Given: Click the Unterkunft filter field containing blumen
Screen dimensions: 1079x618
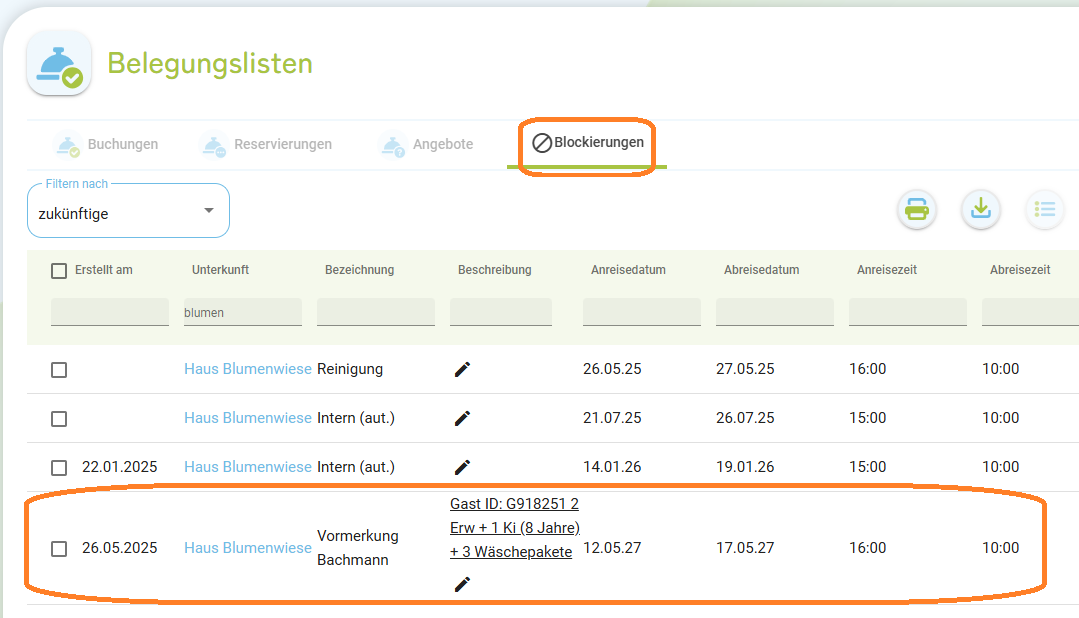Looking at the screenshot, I should (x=243, y=312).
